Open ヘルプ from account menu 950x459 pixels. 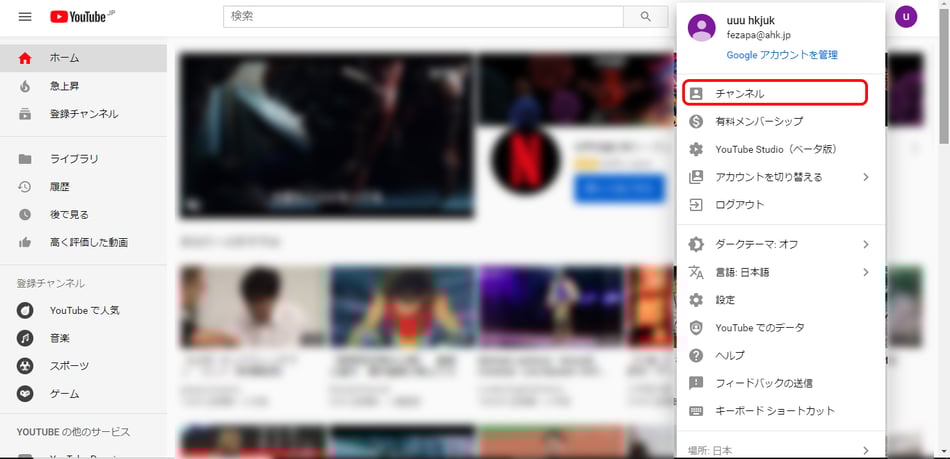tap(781, 355)
